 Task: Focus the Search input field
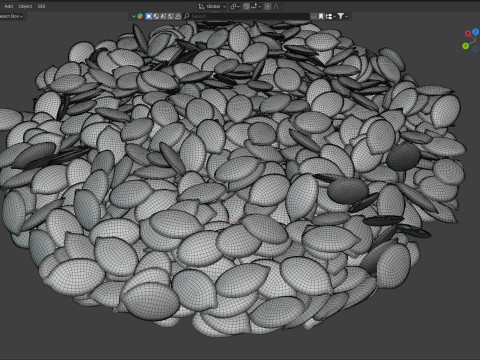pyautogui.click(x=246, y=16)
